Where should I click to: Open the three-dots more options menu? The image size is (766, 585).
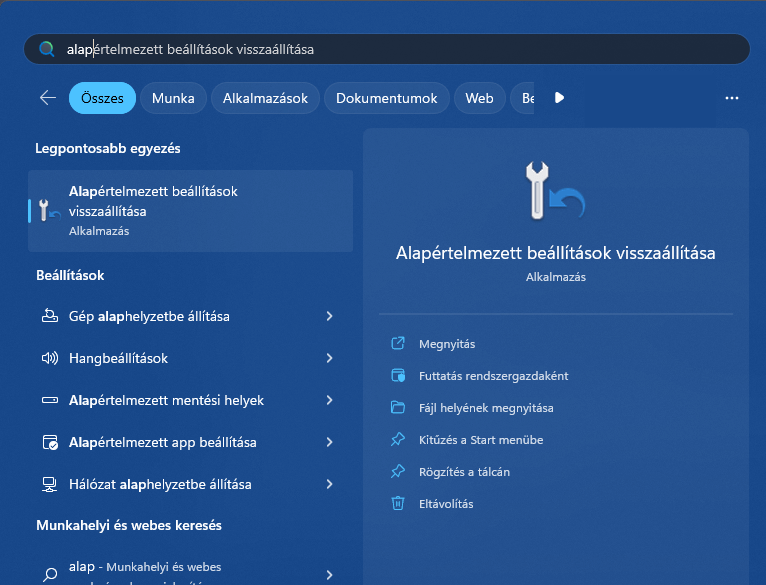pyautogui.click(x=731, y=98)
